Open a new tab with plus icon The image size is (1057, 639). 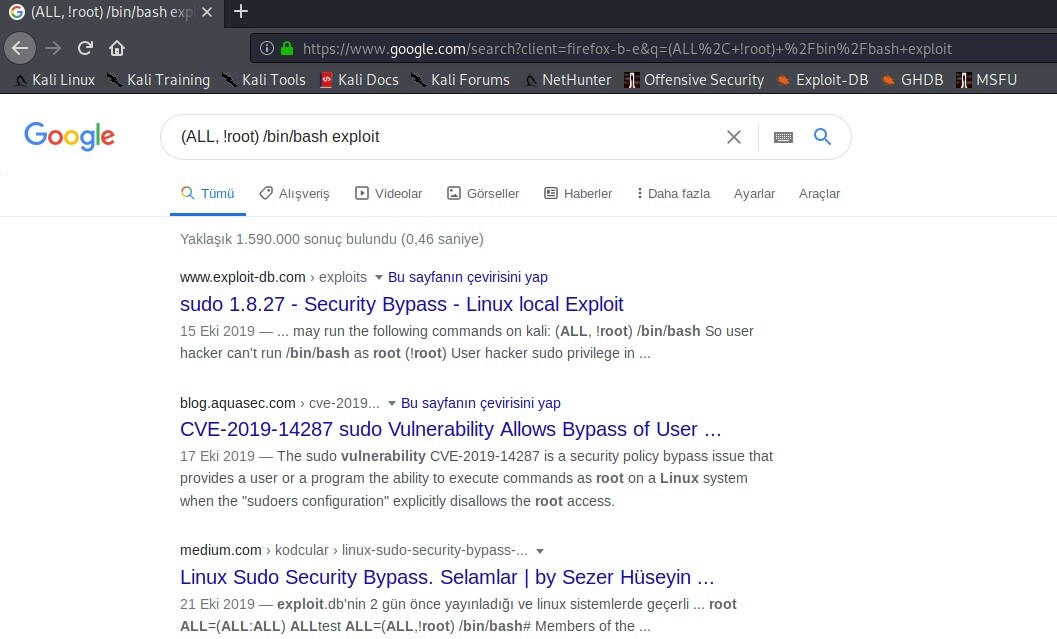pos(240,12)
